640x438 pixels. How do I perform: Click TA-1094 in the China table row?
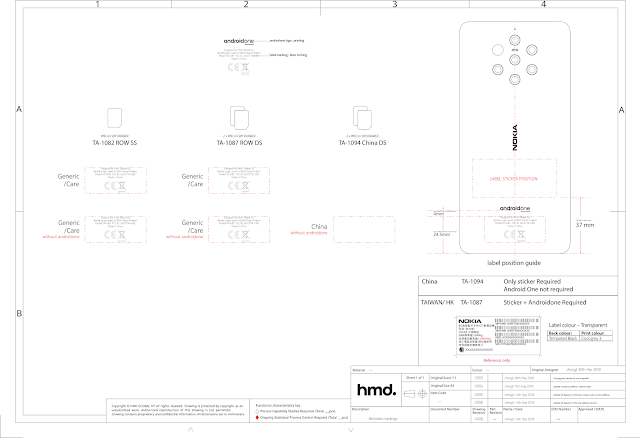coord(472,282)
